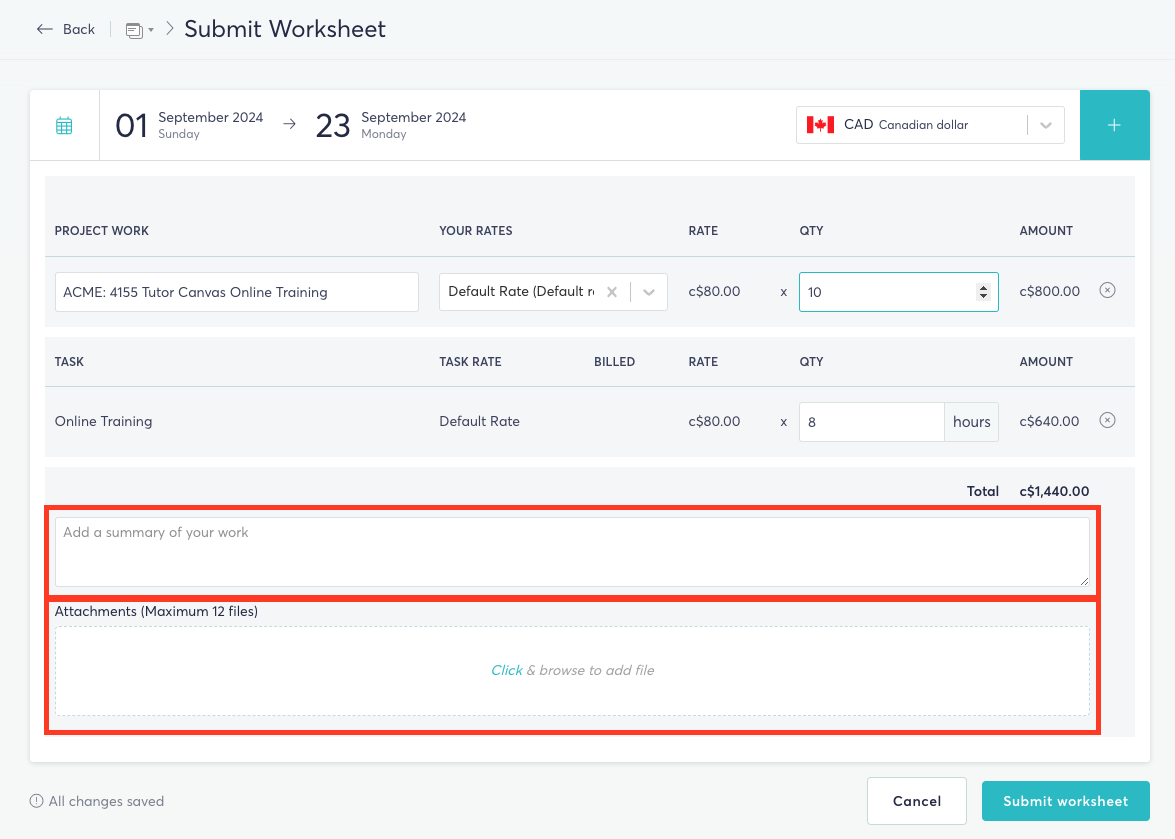Click the Canadian flag icon
1175x839 pixels.
click(x=818, y=124)
